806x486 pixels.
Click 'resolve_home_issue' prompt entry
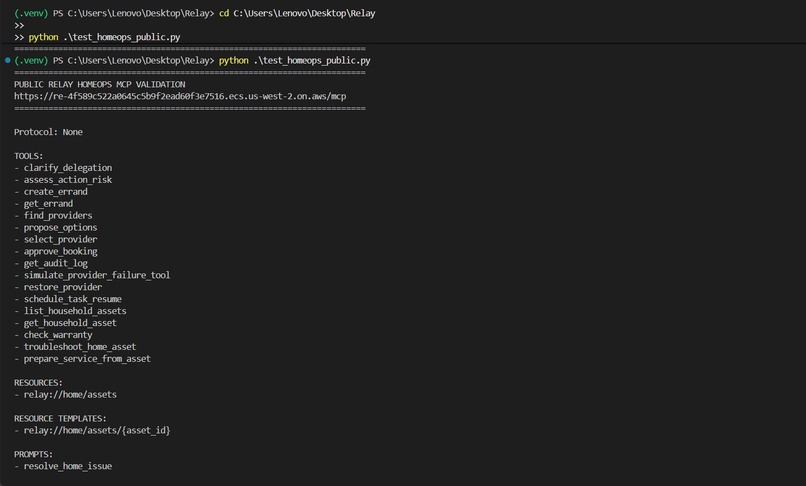pyautogui.click(x=68, y=466)
